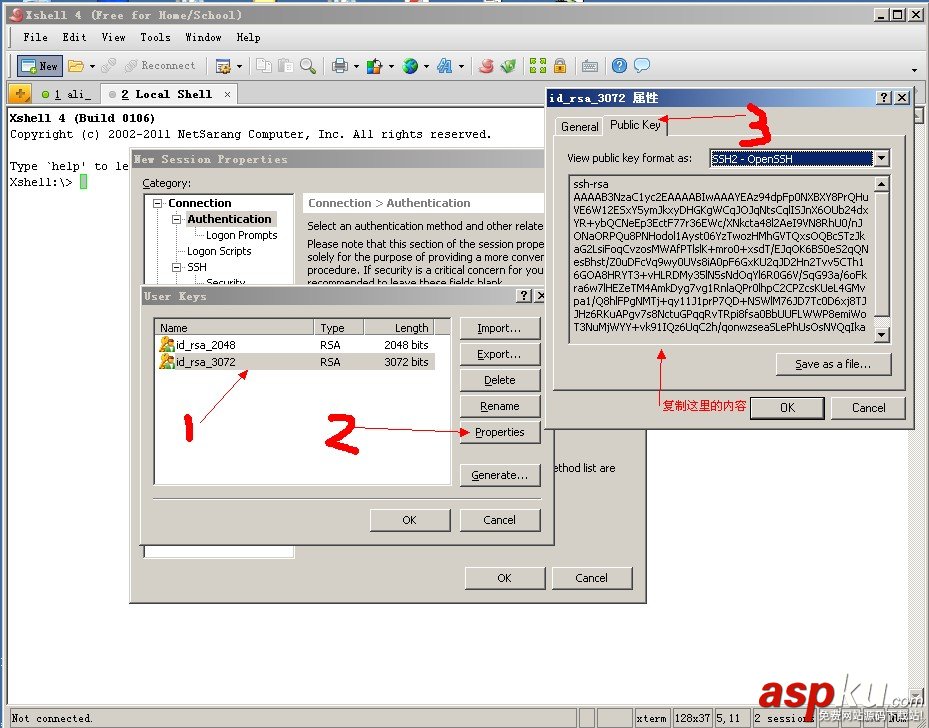
Task: Expand the Print dropdown arrow
Action: tap(356, 66)
